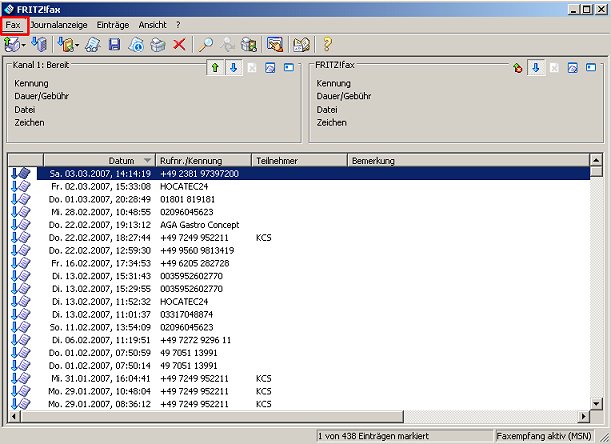
Task: Open the Einträge menu
Action: 113,25
